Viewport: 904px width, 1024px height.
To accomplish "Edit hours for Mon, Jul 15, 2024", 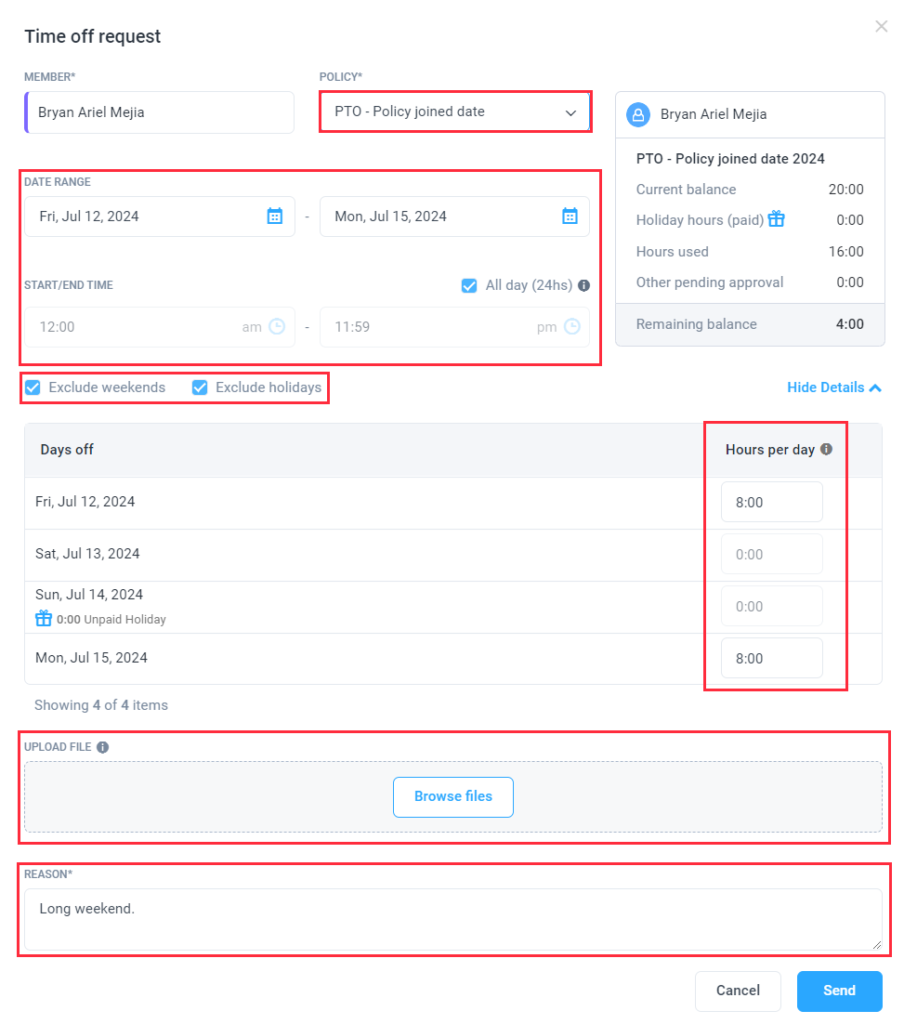I will click(771, 659).
